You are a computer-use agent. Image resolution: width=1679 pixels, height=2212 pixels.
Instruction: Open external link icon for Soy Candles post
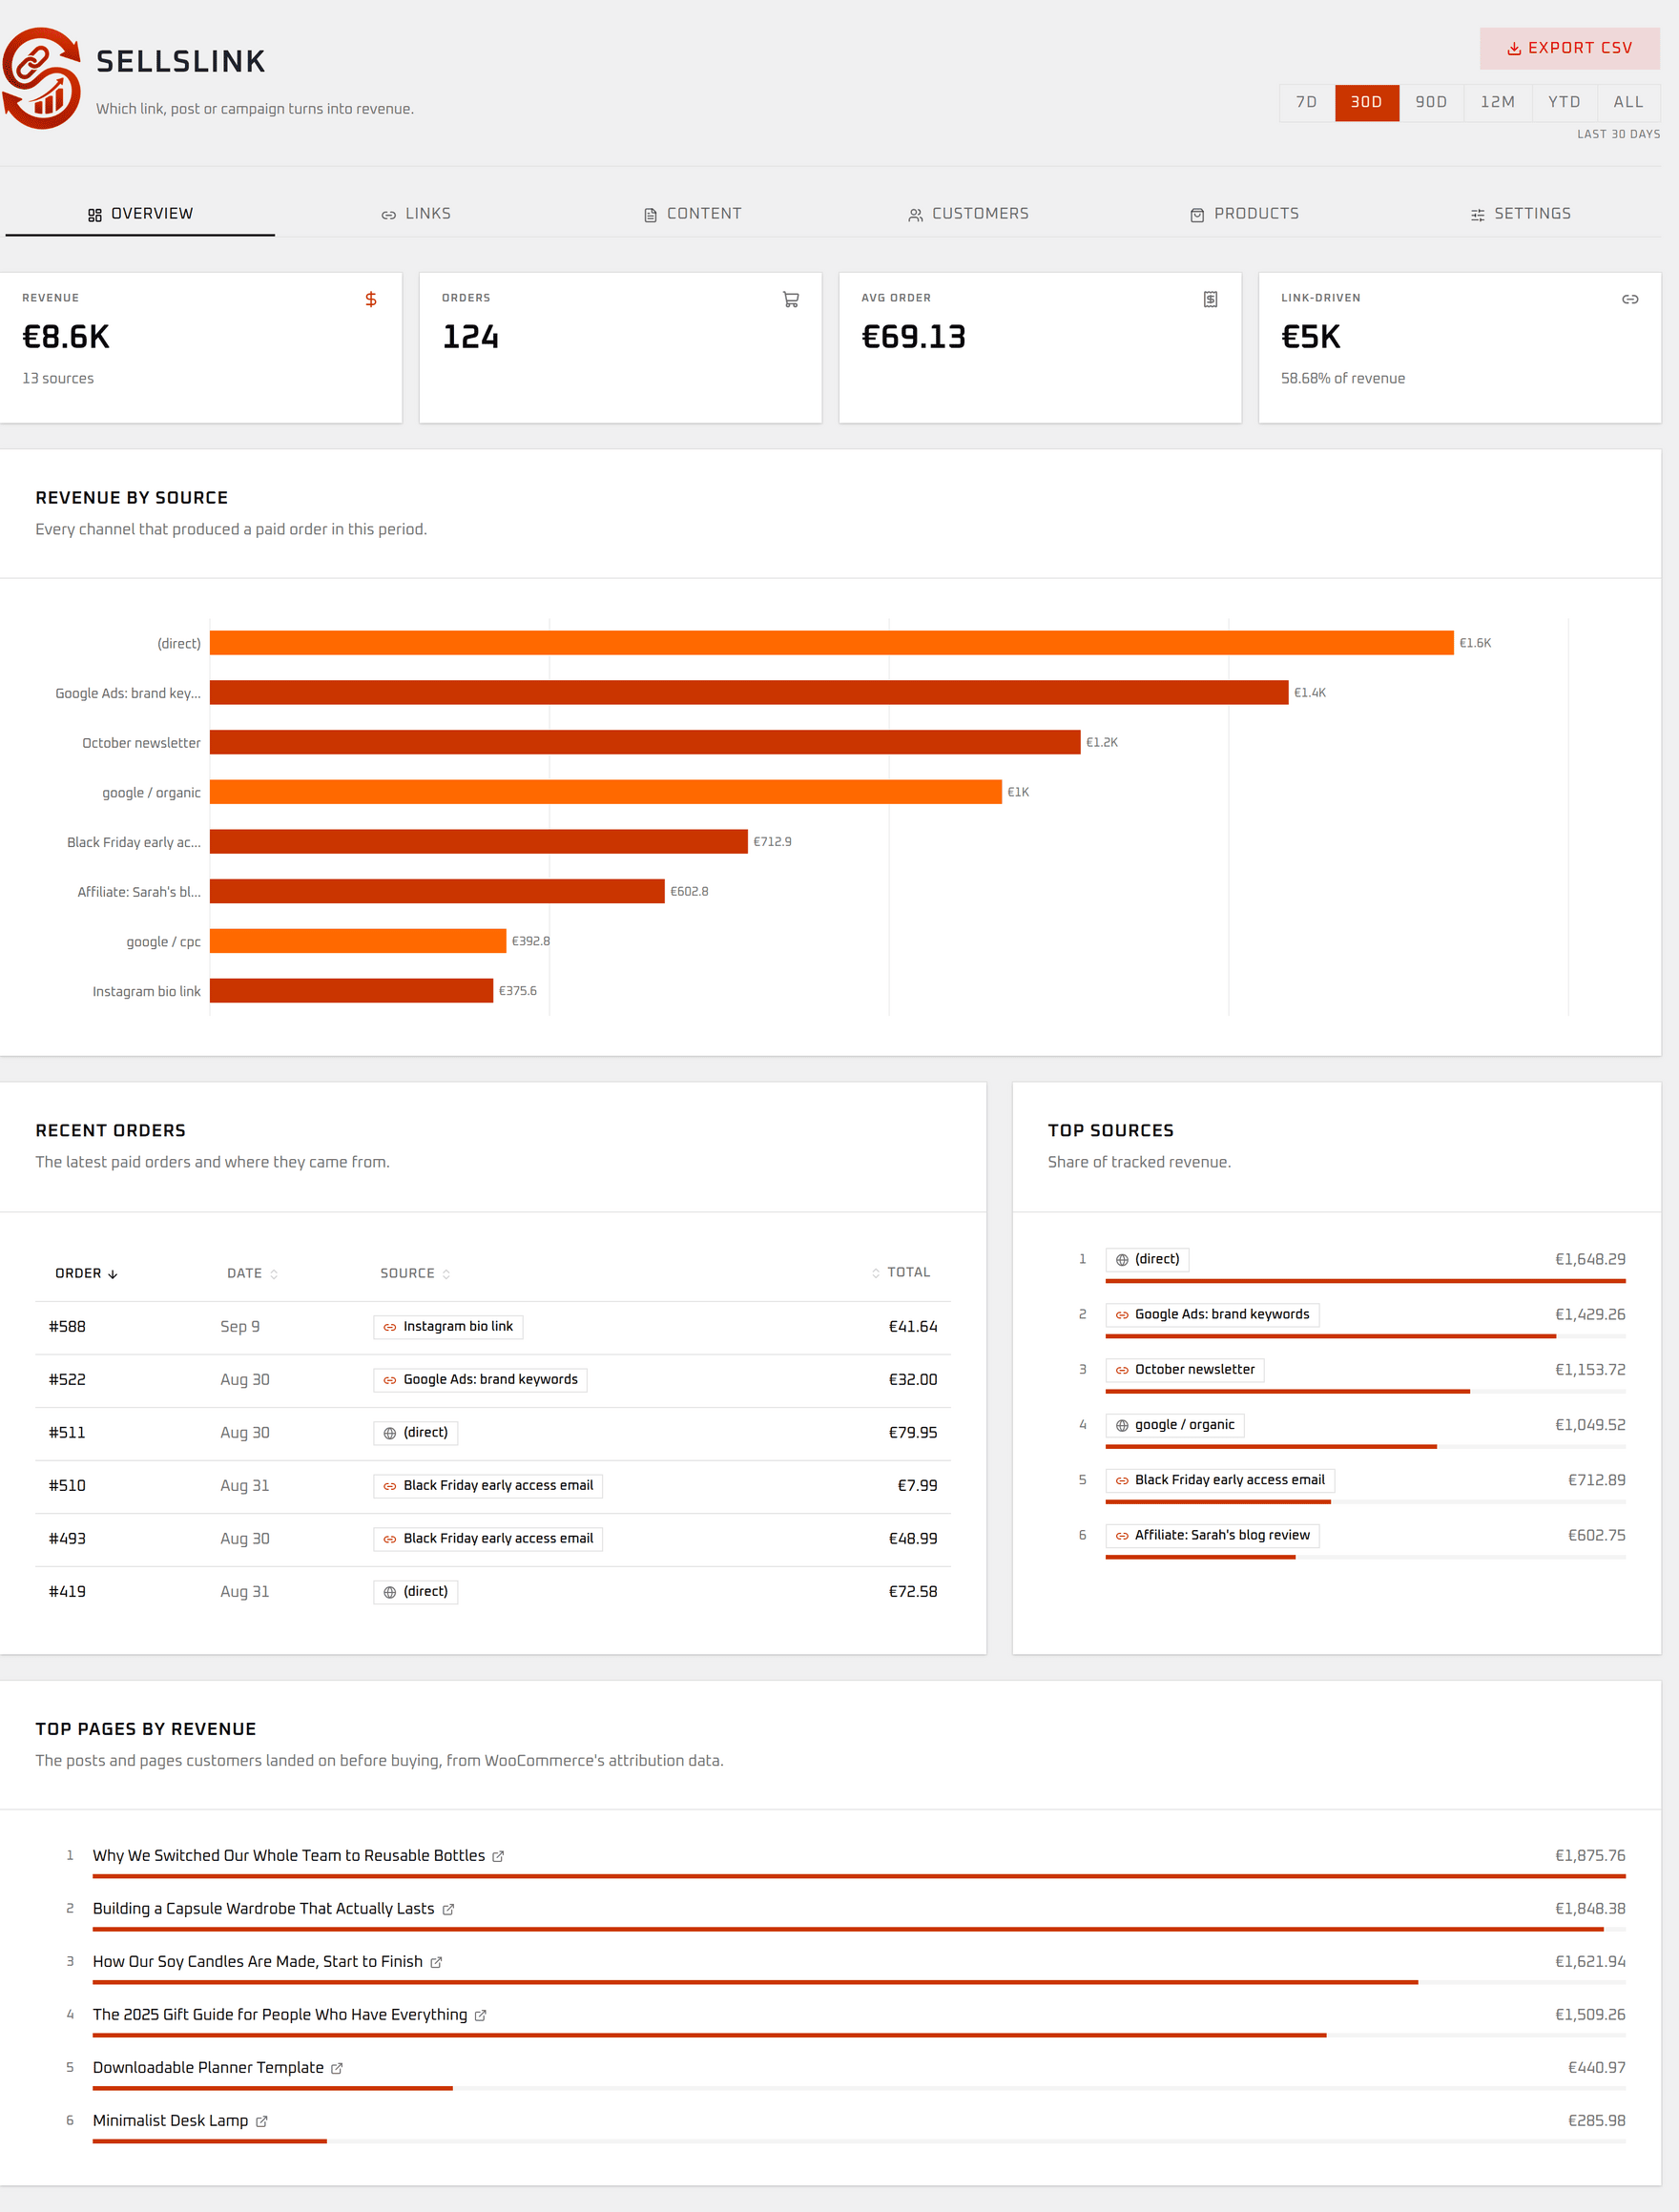(x=436, y=1962)
